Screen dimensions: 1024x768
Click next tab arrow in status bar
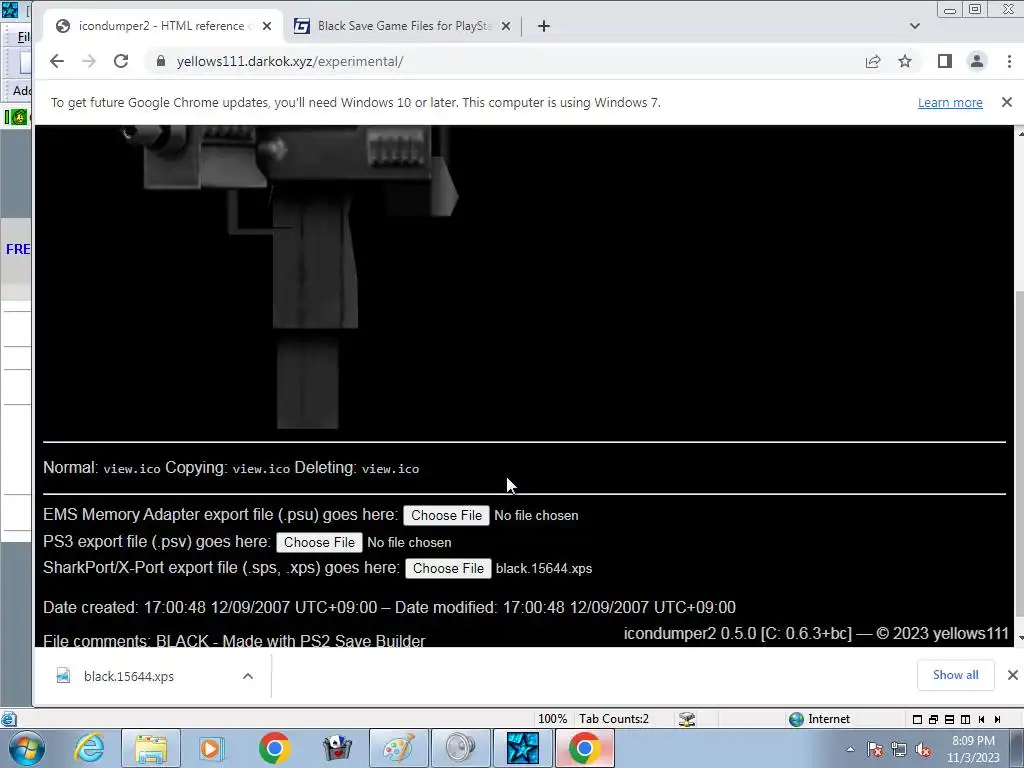[997, 719]
